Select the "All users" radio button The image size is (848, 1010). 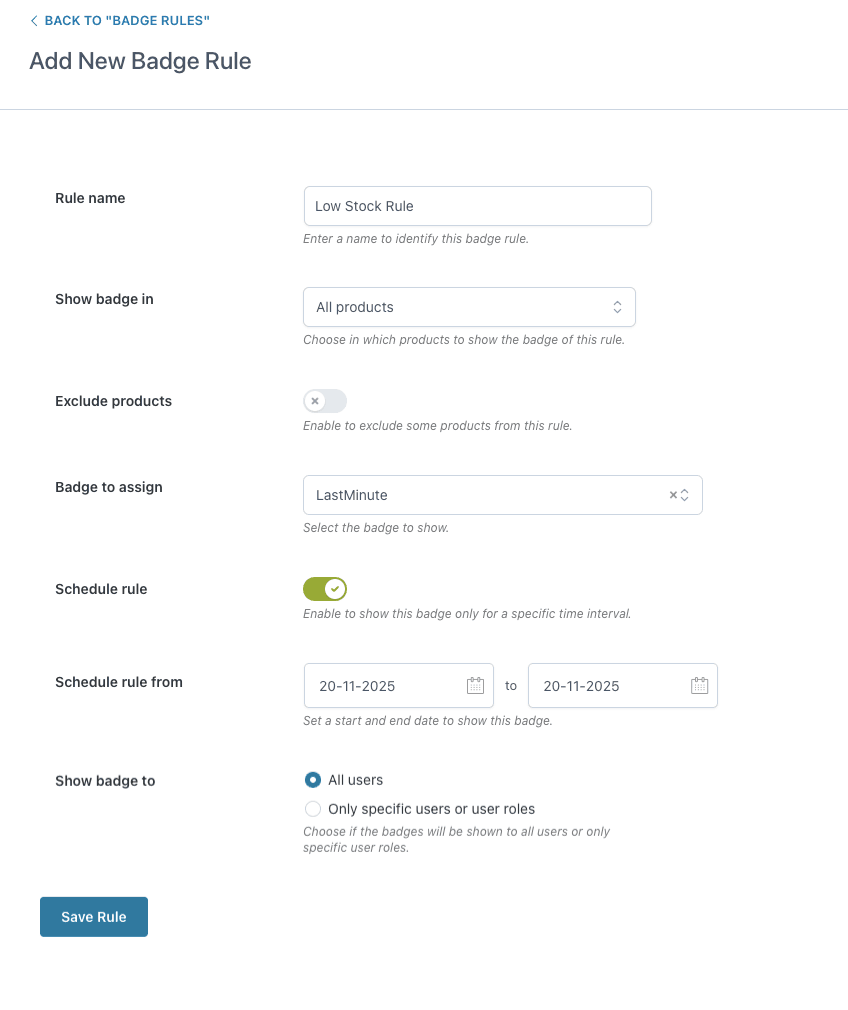(x=313, y=780)
